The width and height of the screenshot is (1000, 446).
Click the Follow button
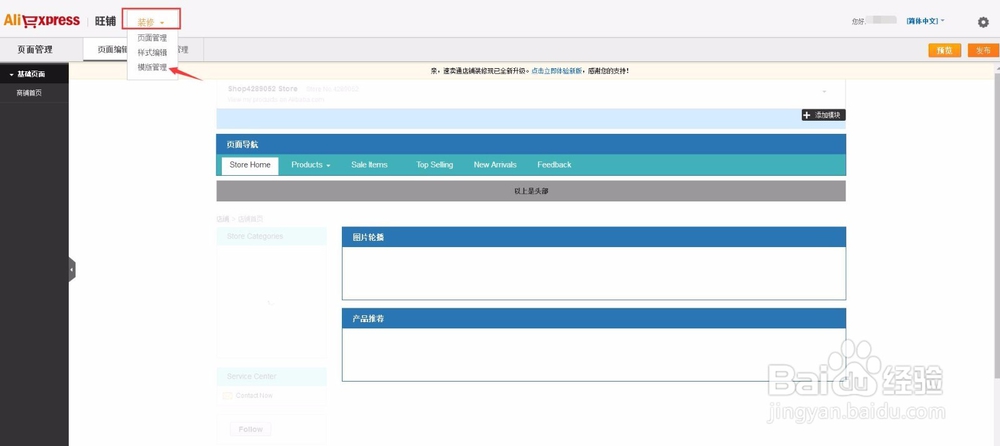[250, 429]
